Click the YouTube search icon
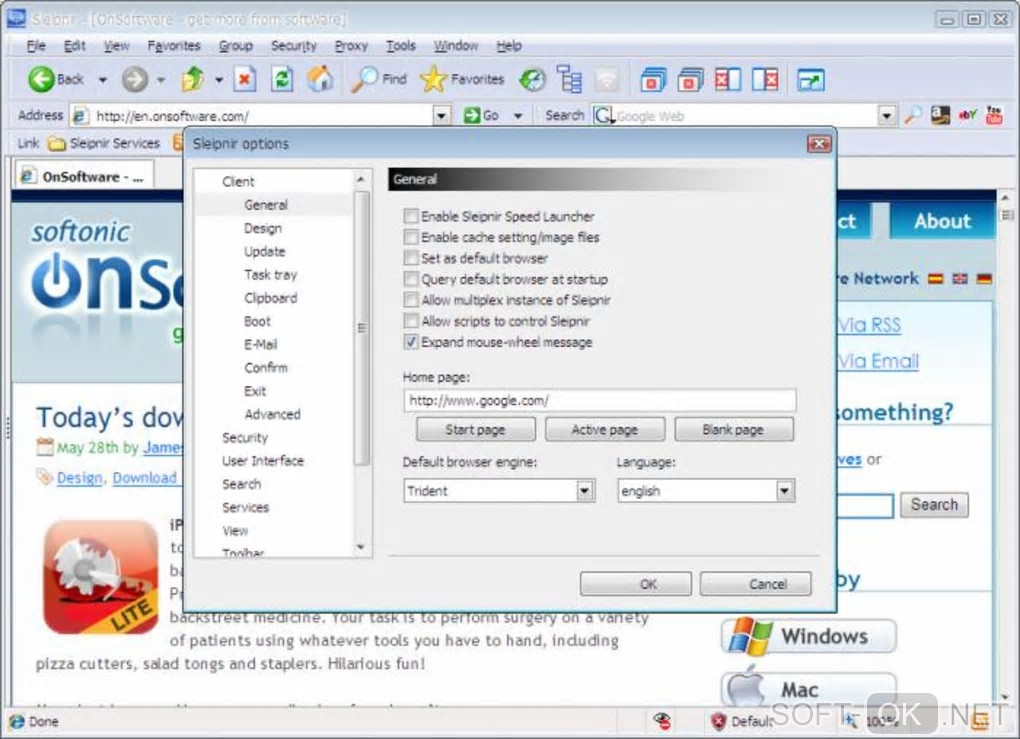Image resolution: width=1020 pixels, height=739 pixels. point(994,115)
